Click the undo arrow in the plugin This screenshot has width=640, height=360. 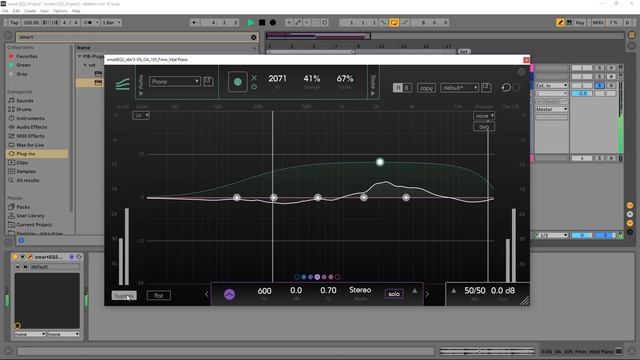point(506,87)
